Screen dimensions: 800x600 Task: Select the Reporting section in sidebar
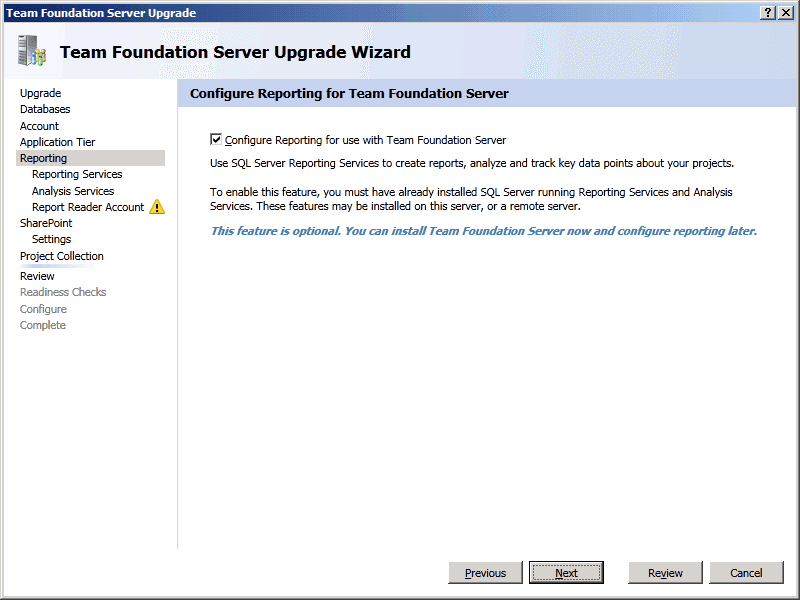point(44,158)
